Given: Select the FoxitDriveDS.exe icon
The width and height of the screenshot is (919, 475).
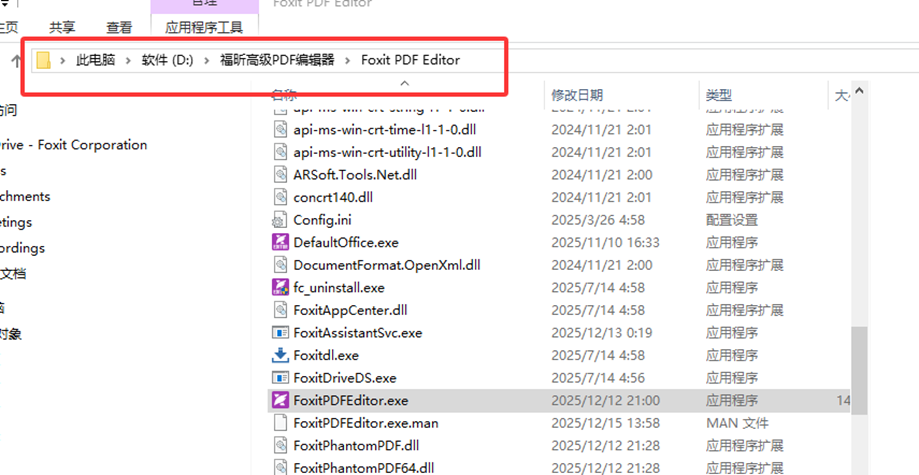Looking at the screenshot, I should 281,378.
